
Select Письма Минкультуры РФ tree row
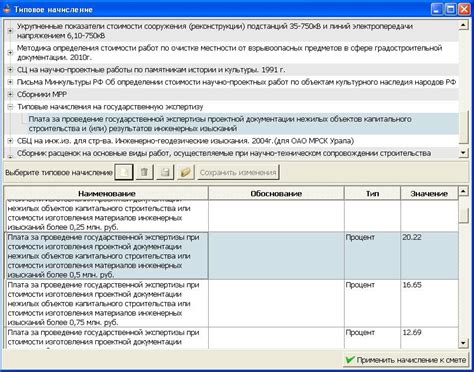[236, 82]
